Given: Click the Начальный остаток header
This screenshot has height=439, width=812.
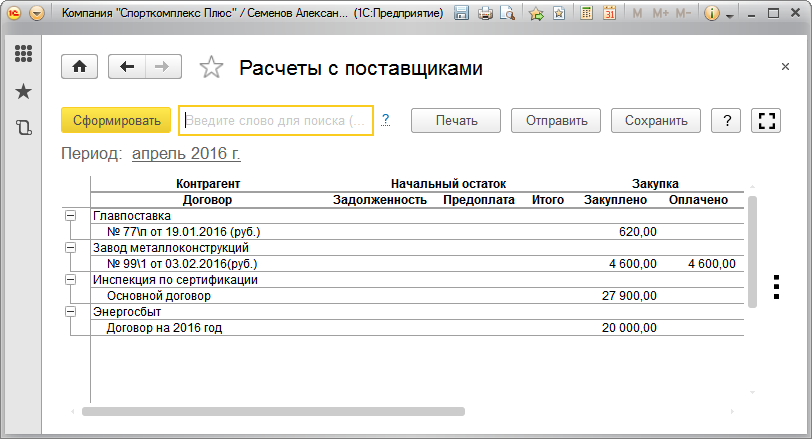Looking at the screenshot, I should click(x=448, y=184).
